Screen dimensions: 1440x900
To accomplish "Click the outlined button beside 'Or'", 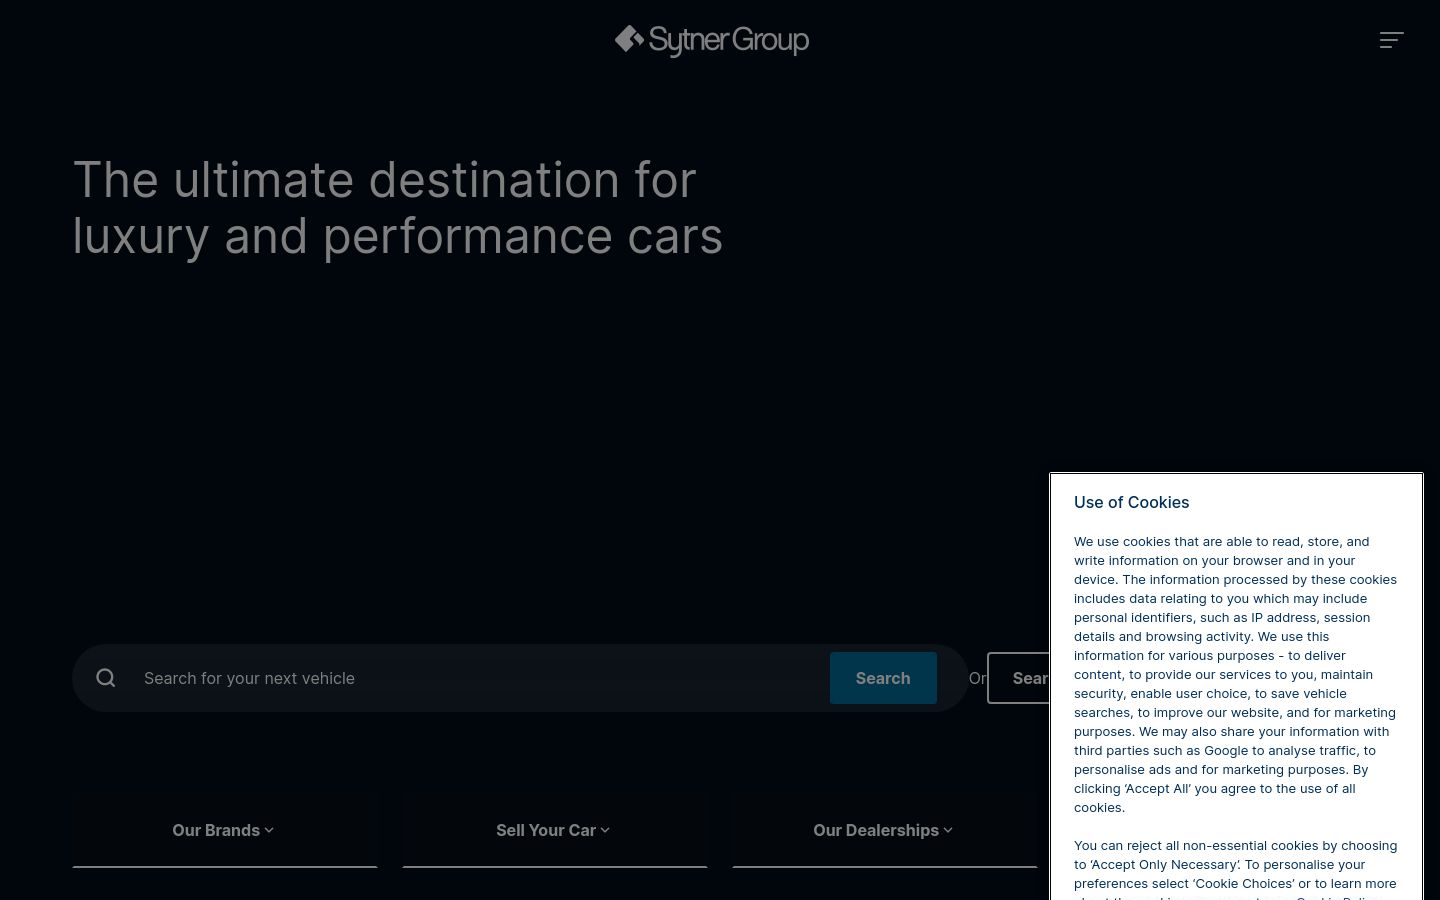I will (x=1019, y=678).
